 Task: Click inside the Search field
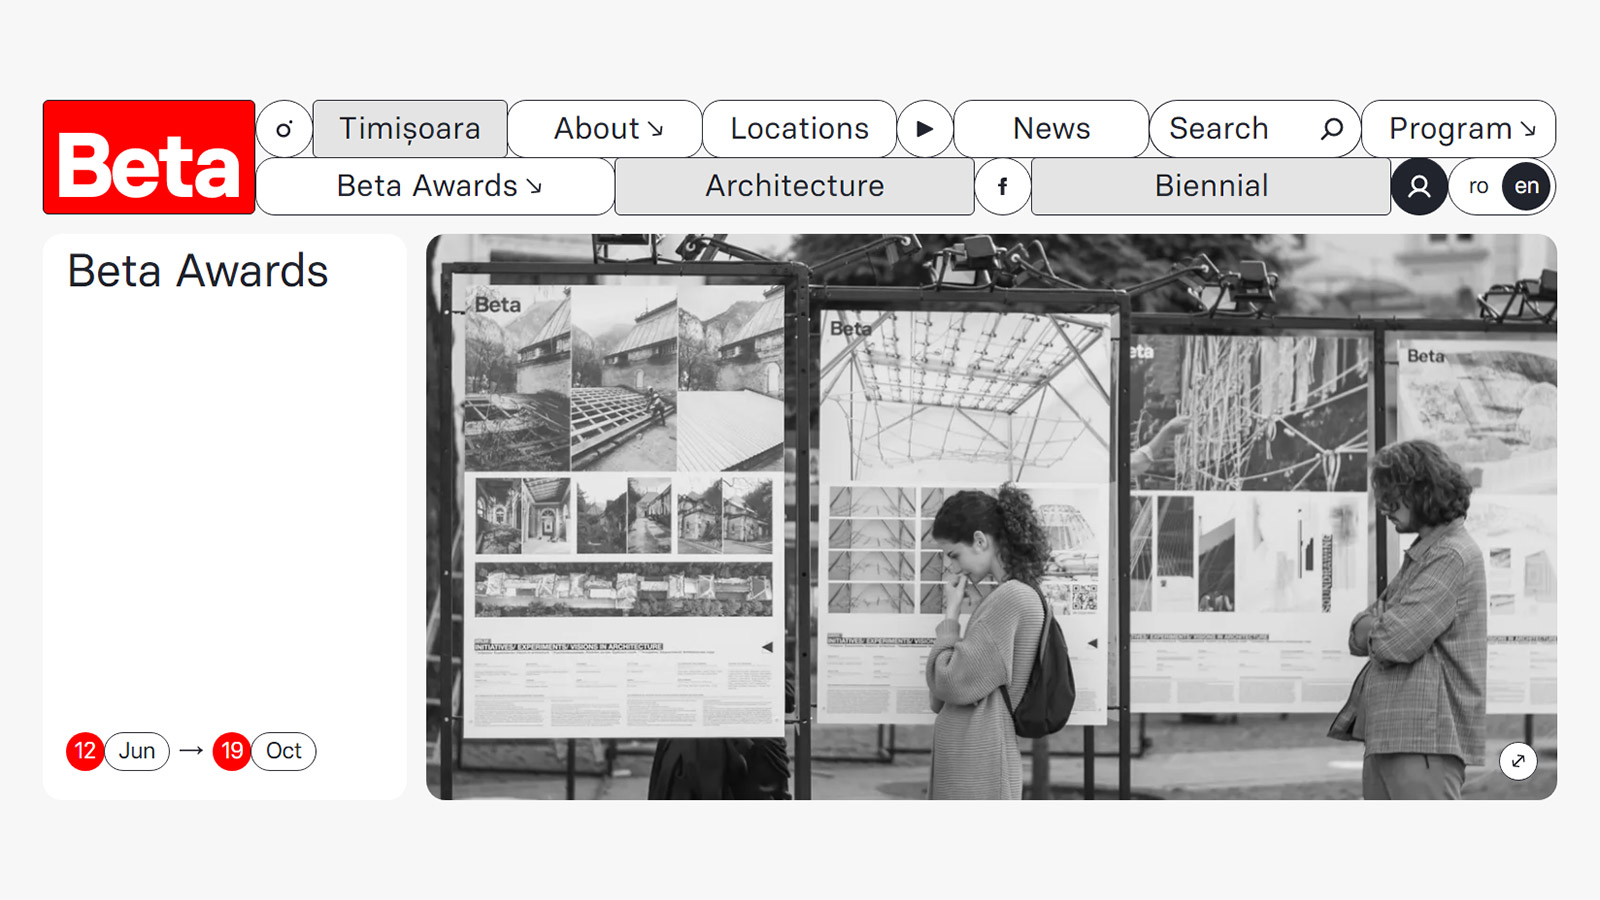(1230, 129)
